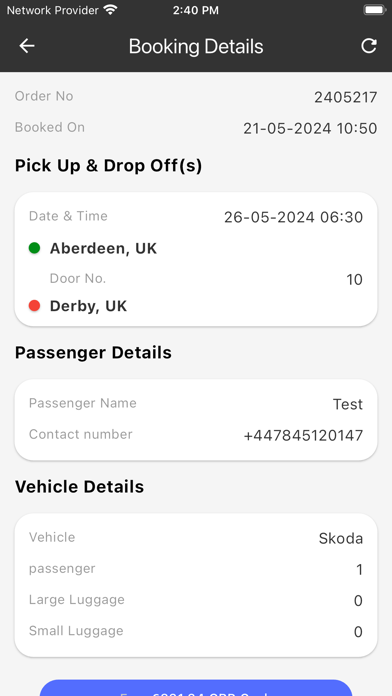Tap the green pickup location dot
This screenshot has width=392, height=696.
tap(34, 248)
